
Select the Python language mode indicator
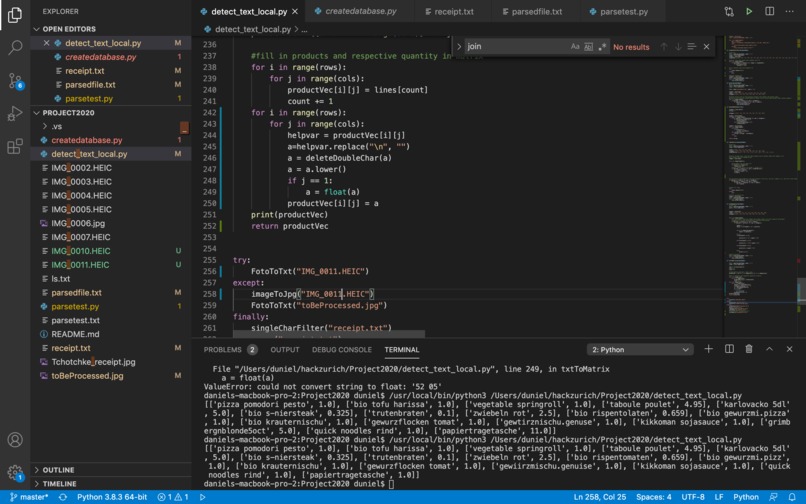[x=746, y=497]
